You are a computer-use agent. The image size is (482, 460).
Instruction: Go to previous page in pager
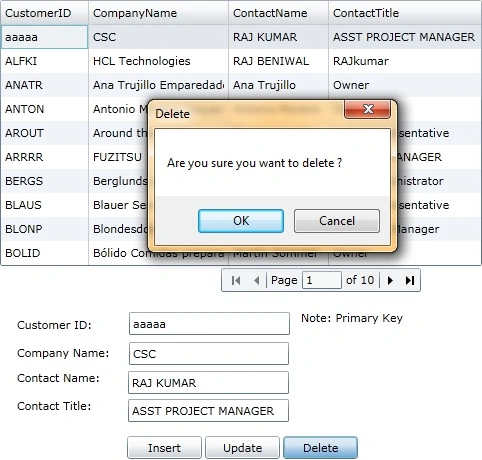256,280
